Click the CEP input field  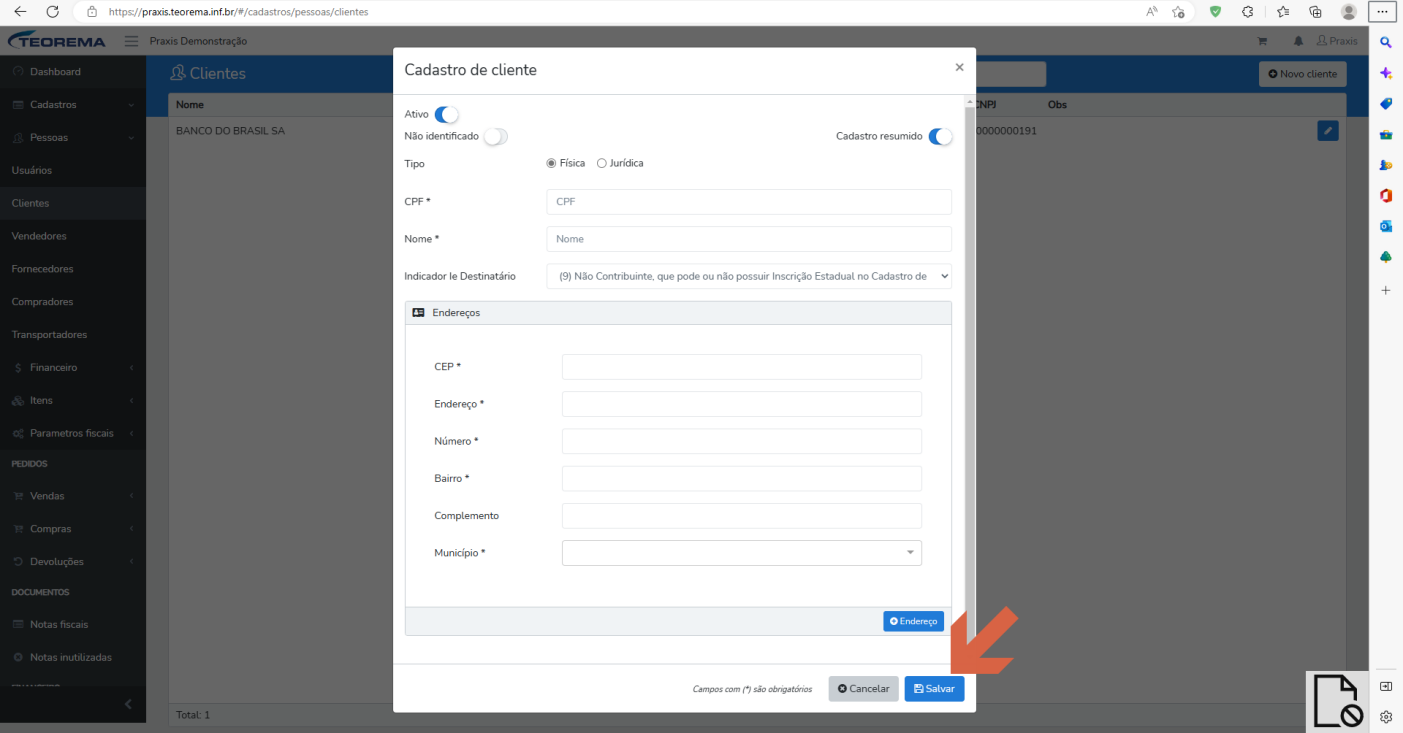[x=742, y=367]
